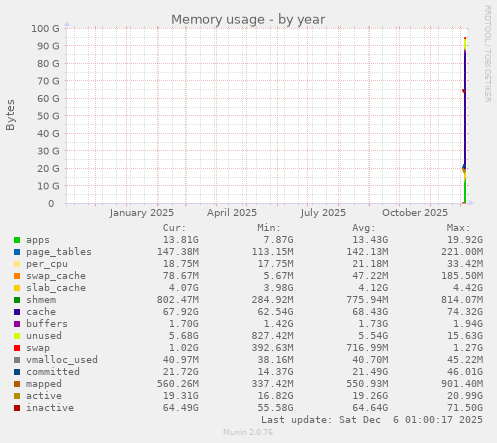Click the shmem min value 284.92M
The height and width of the screenshot is (443, 497).
(272, 300)
